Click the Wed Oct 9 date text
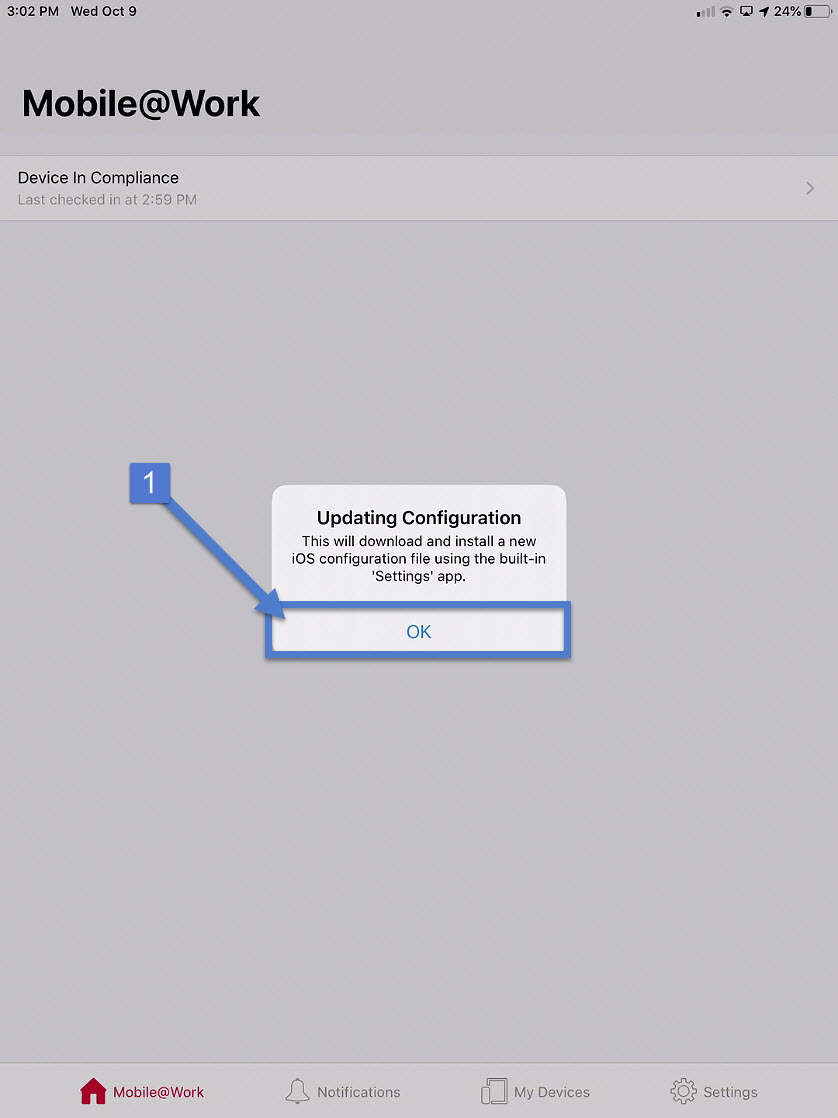838x1118 pixels. click(103, 11)
